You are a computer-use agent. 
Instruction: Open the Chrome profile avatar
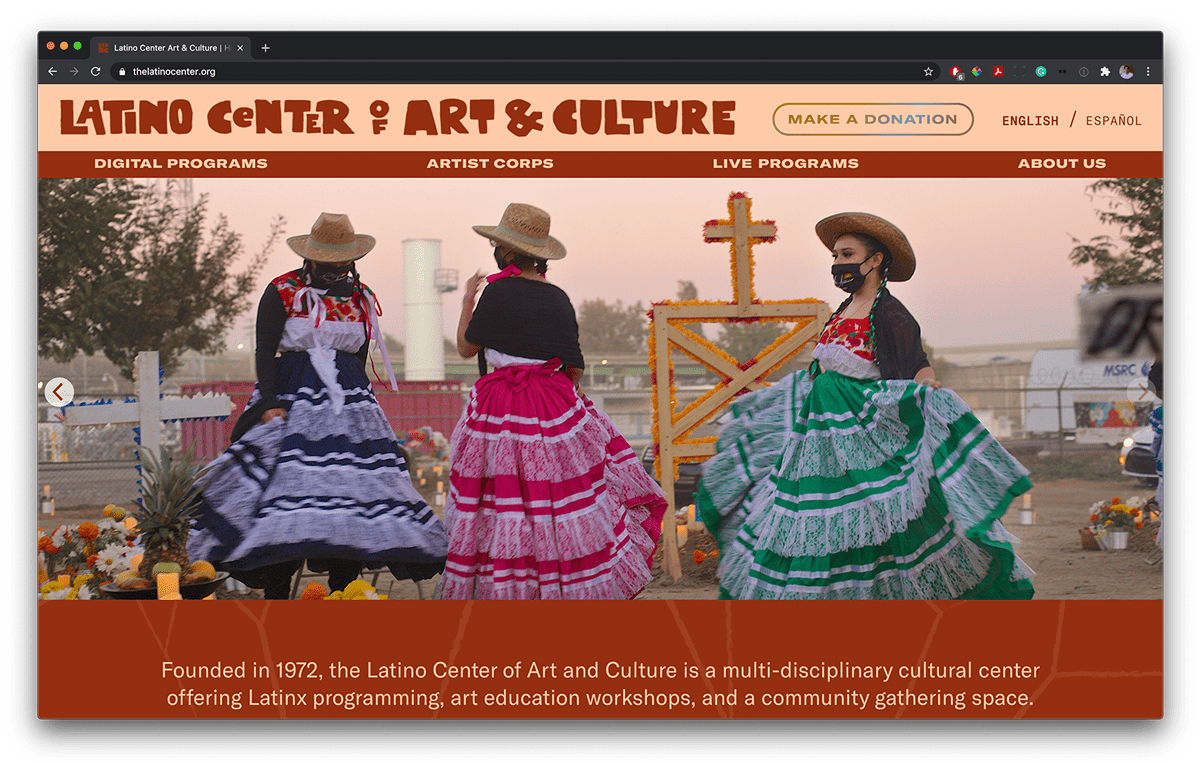[1126, 72]
